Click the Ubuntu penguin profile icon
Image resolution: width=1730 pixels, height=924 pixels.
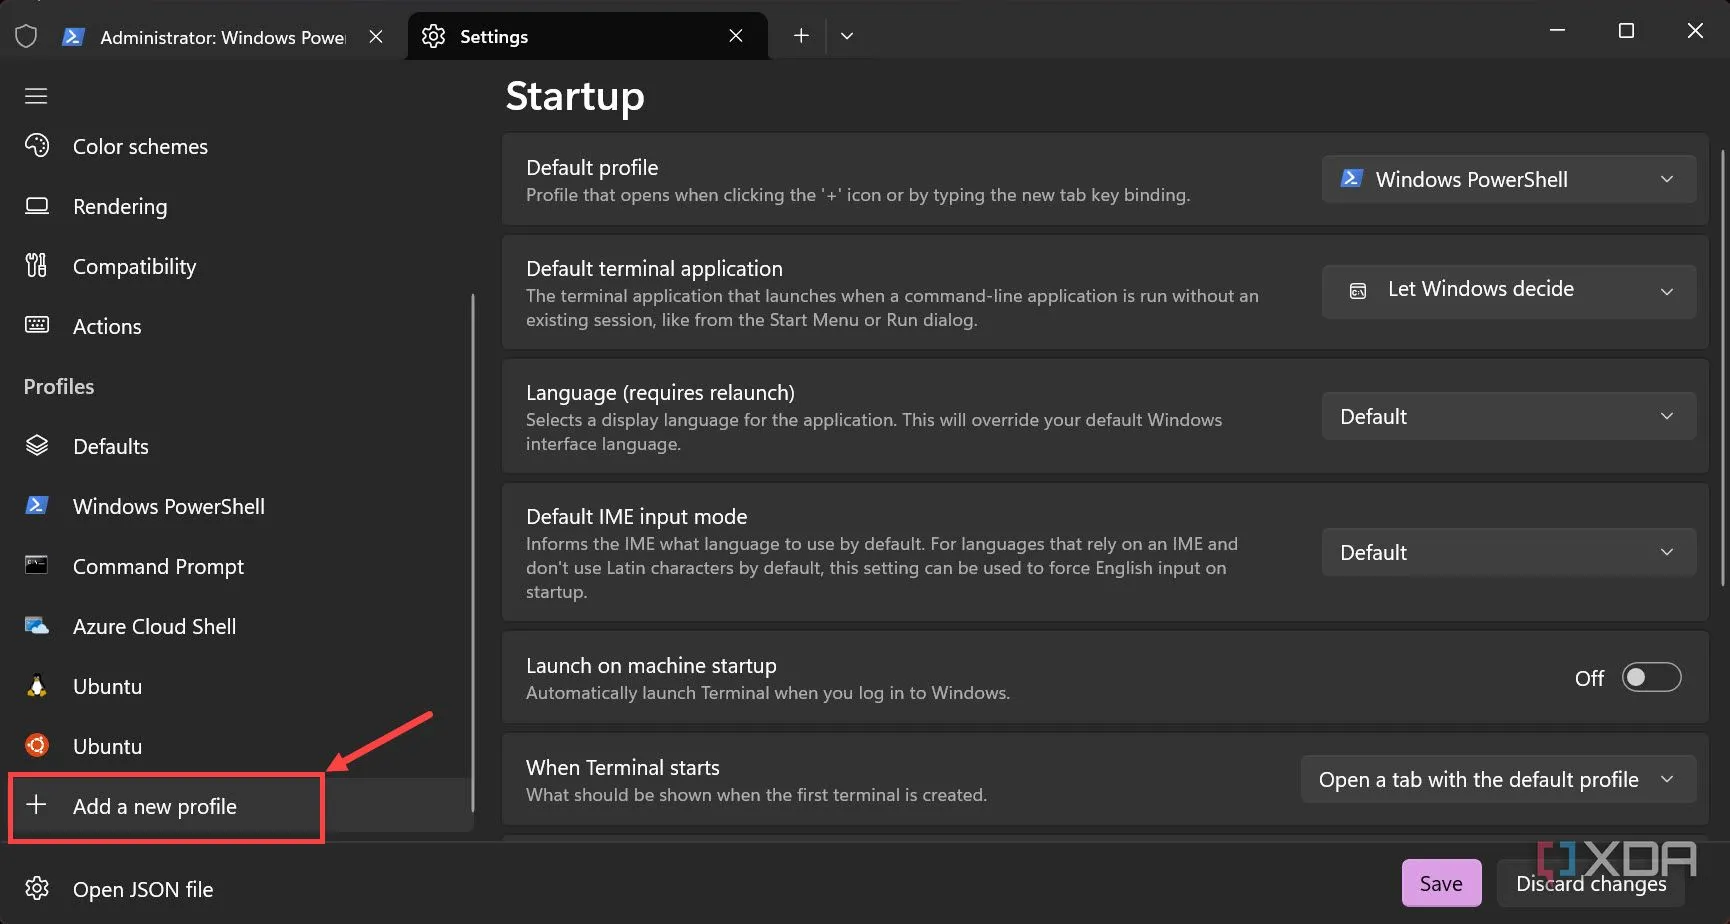coord(37,686)
